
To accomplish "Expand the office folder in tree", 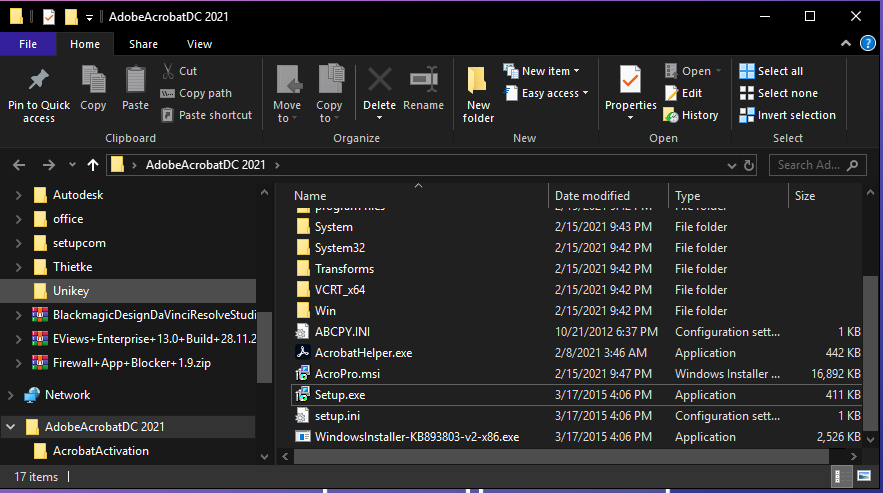I will tap(18, 219).
